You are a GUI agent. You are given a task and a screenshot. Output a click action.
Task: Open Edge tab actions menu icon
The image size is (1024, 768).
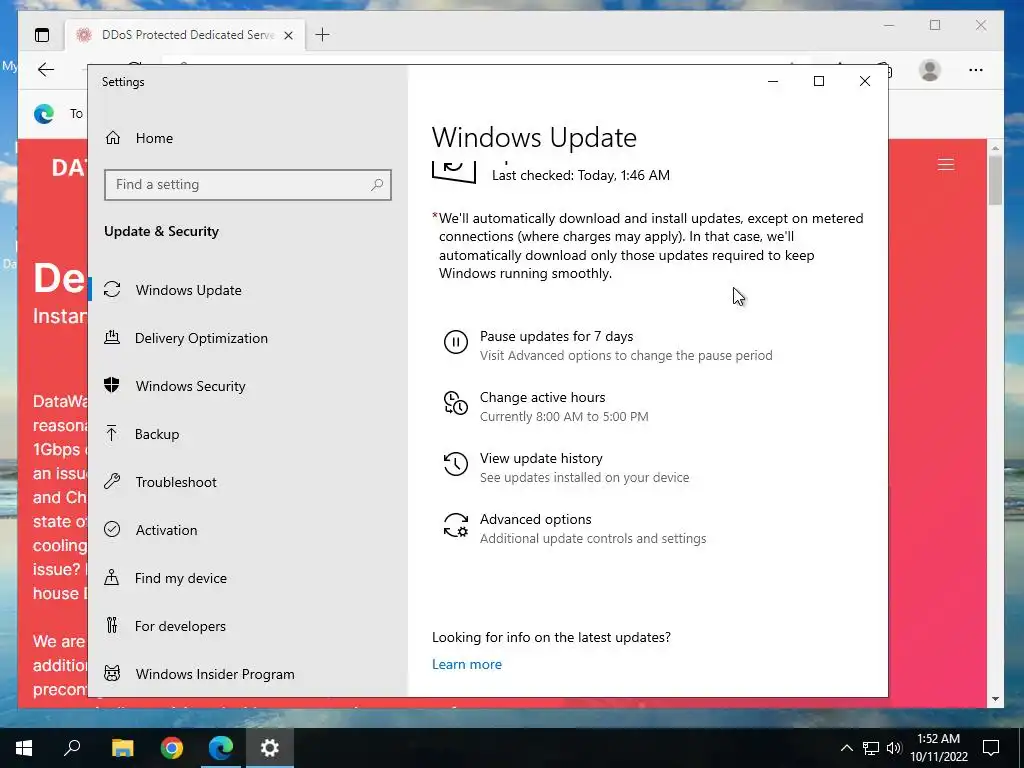pos(42,35)
